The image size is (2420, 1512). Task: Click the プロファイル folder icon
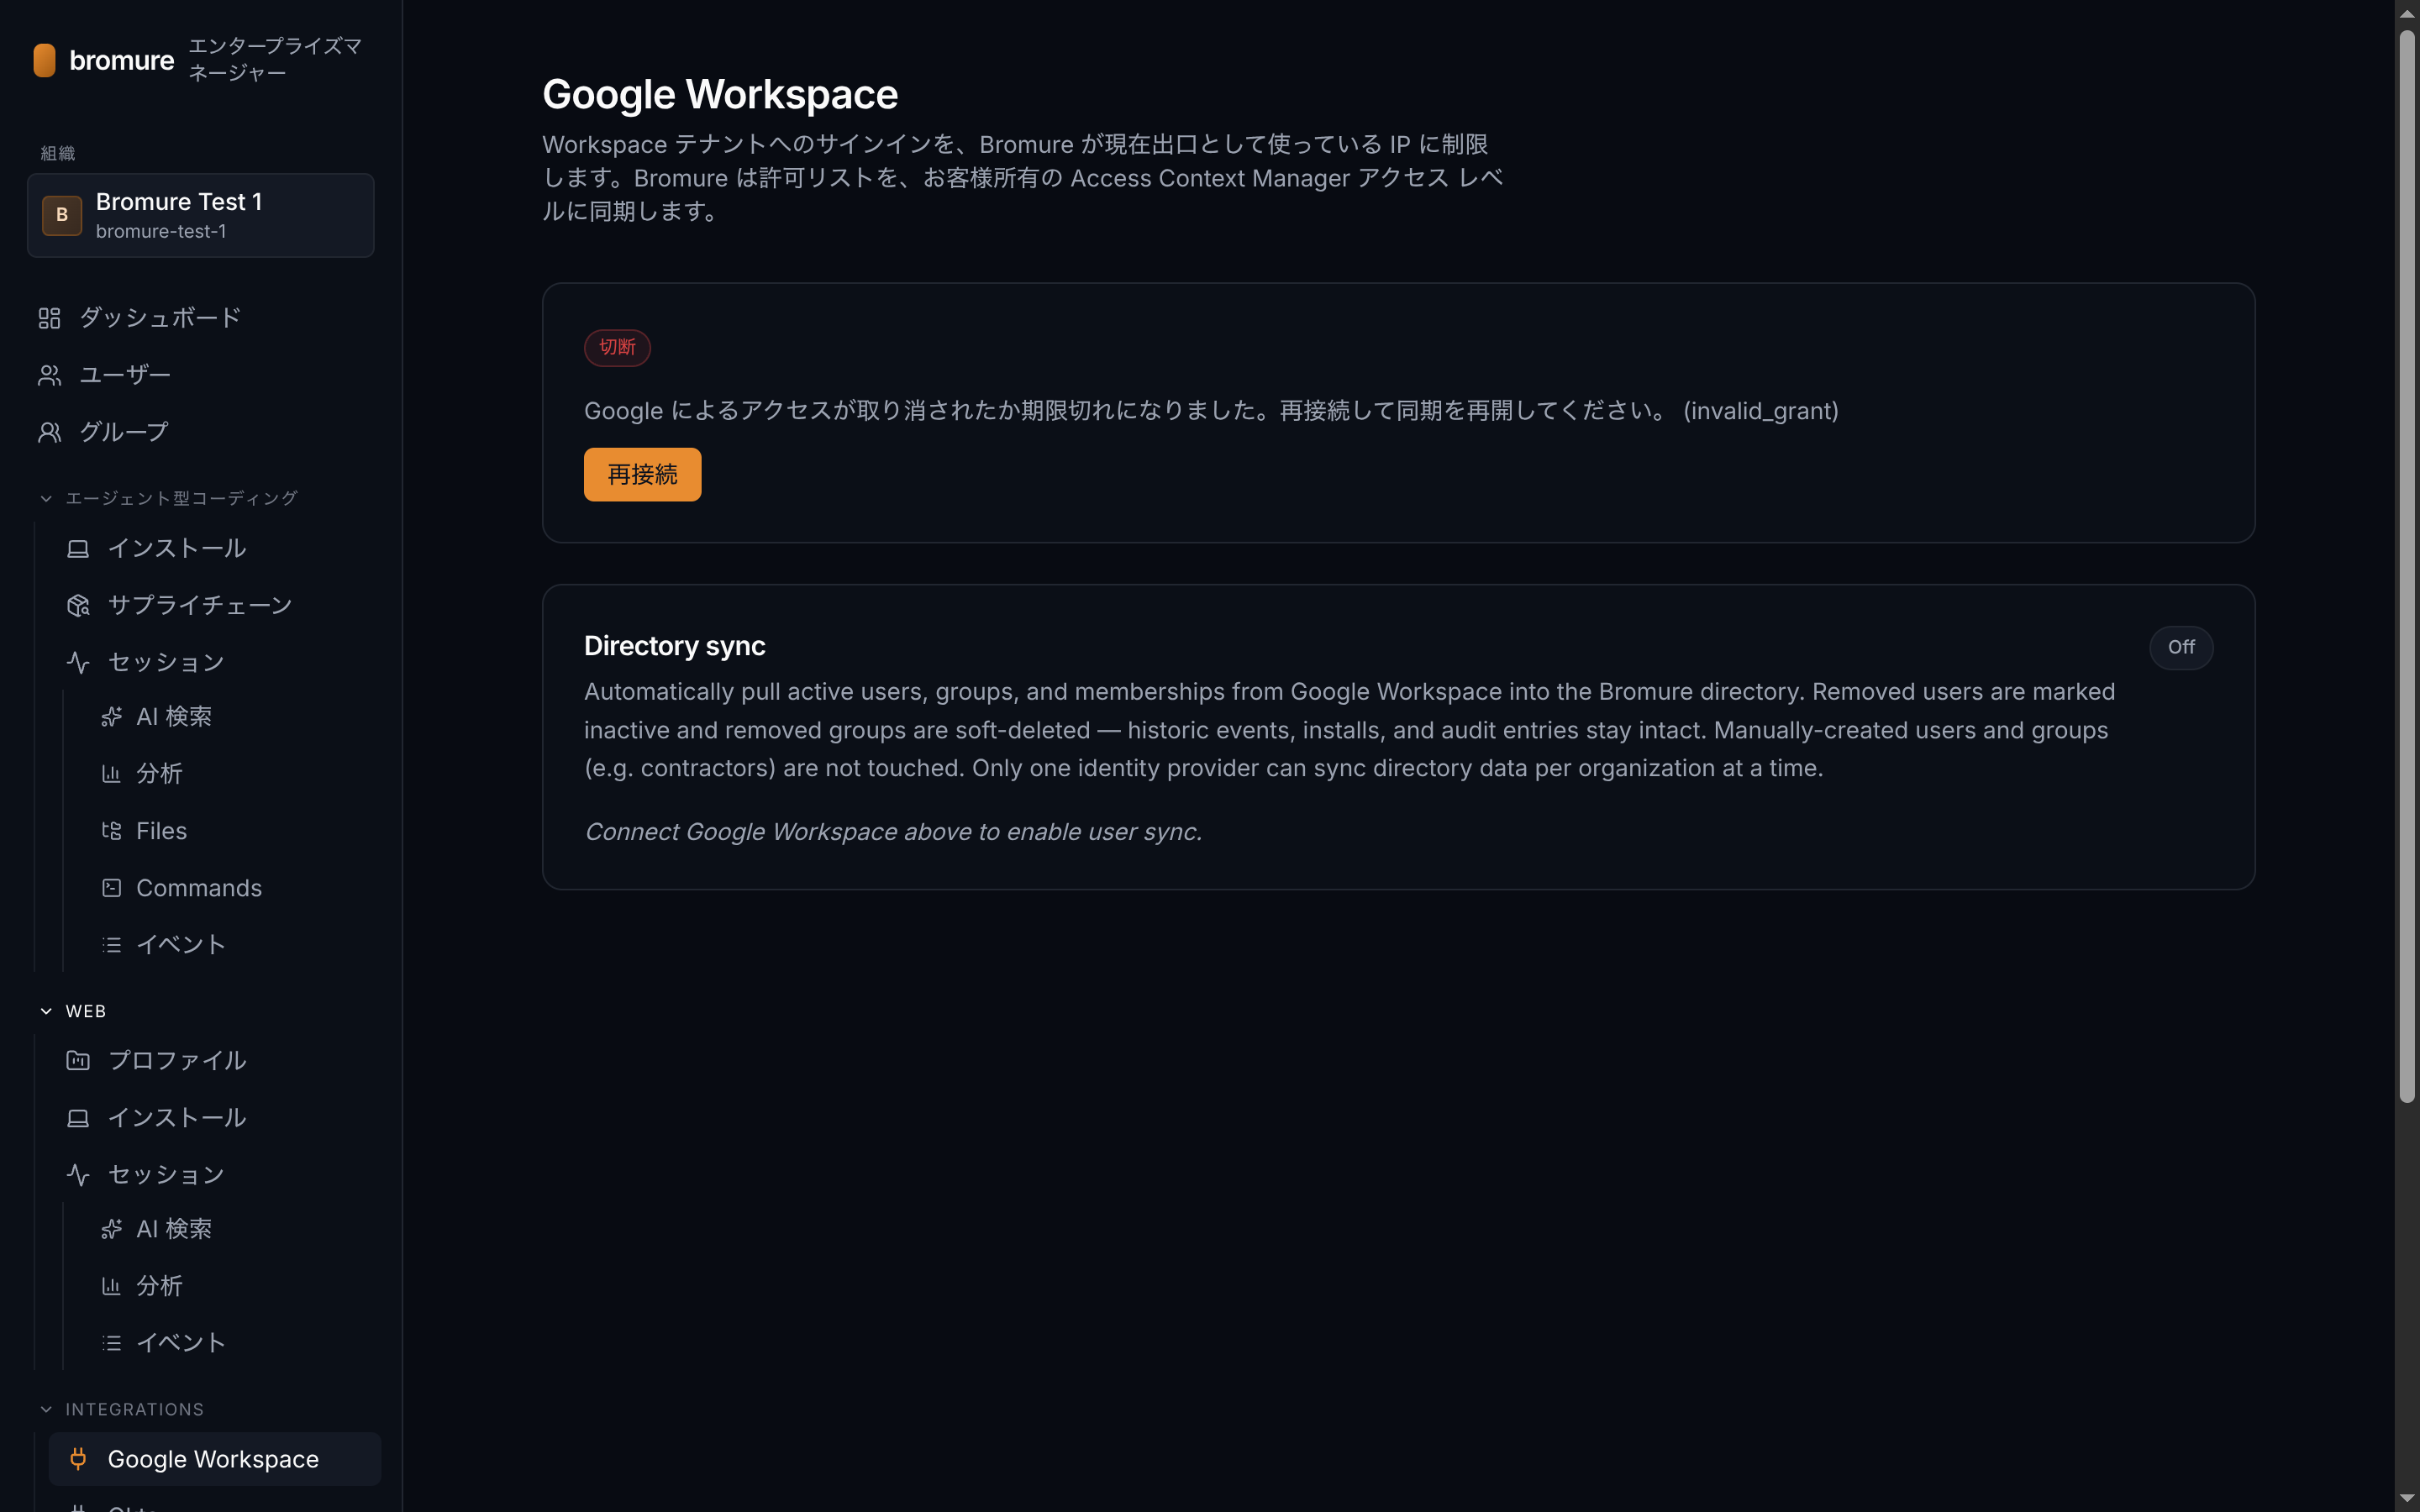(78, 1060)
